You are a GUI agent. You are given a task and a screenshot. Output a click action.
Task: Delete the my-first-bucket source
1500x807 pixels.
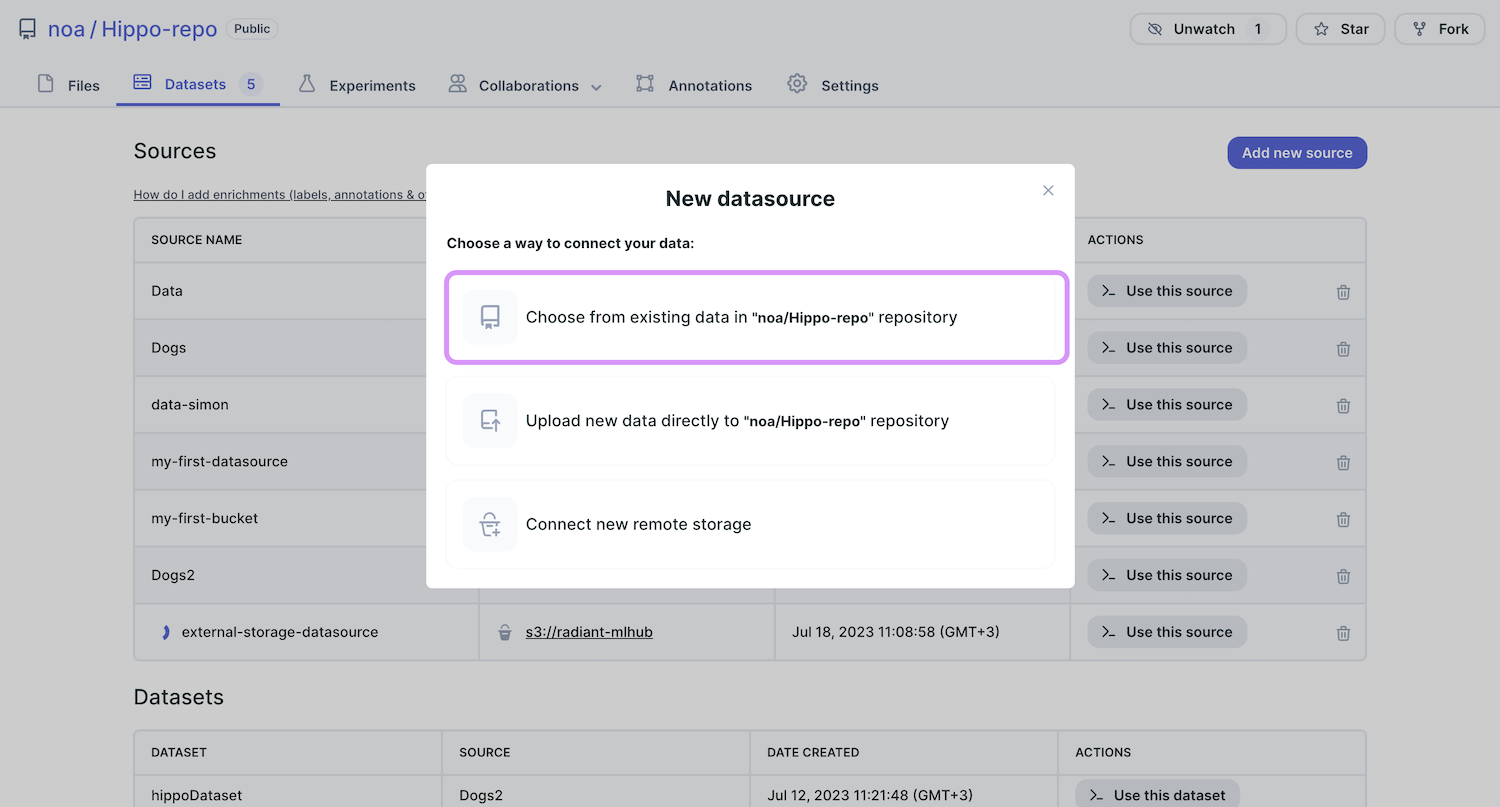tap(1343, 519)
